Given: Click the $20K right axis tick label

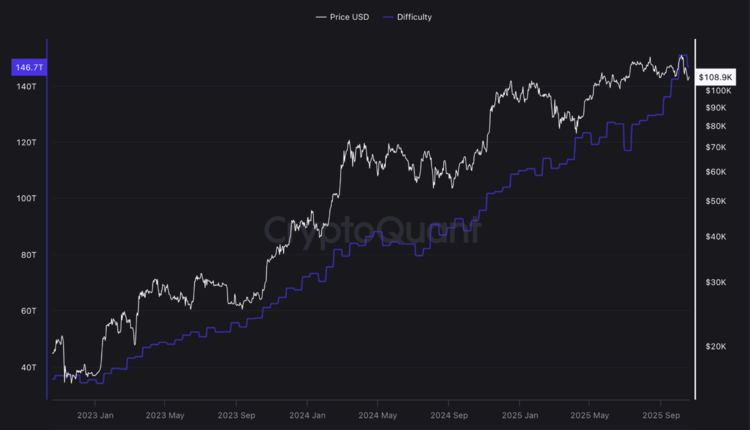Looking at the screenshot, I should (x=716, y=346).
